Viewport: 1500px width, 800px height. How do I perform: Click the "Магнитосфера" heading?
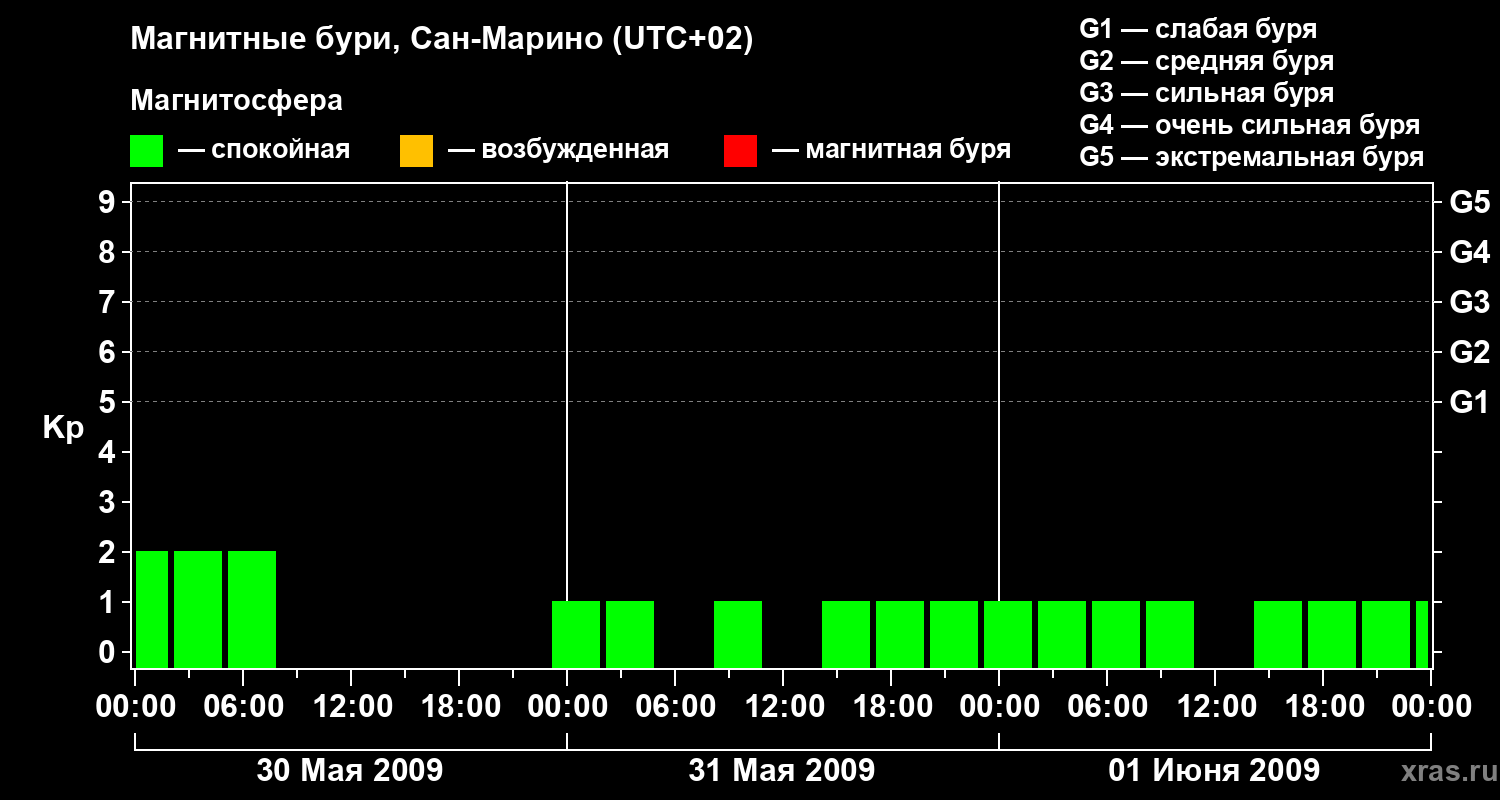click(x=236, y=100)
